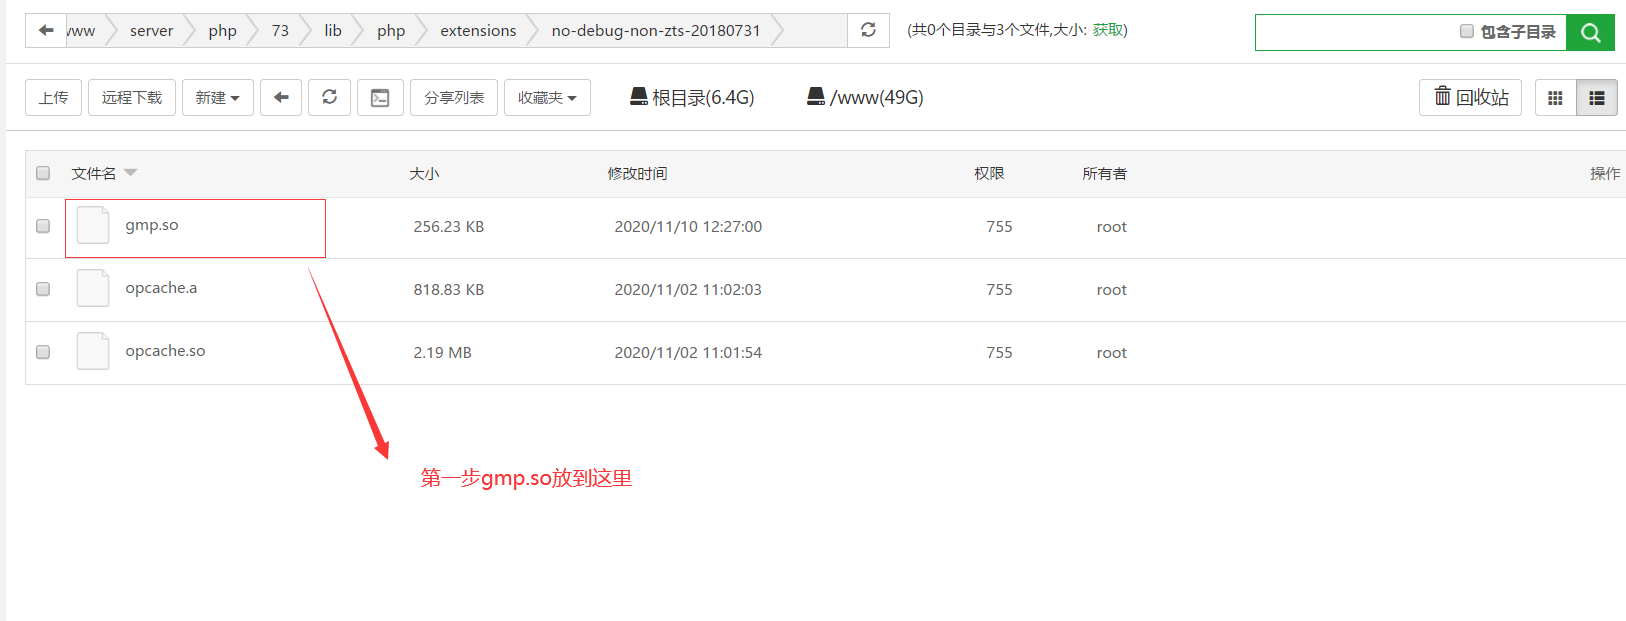
Task: Open the 分享列表 share list
Action: pos(454,97)
